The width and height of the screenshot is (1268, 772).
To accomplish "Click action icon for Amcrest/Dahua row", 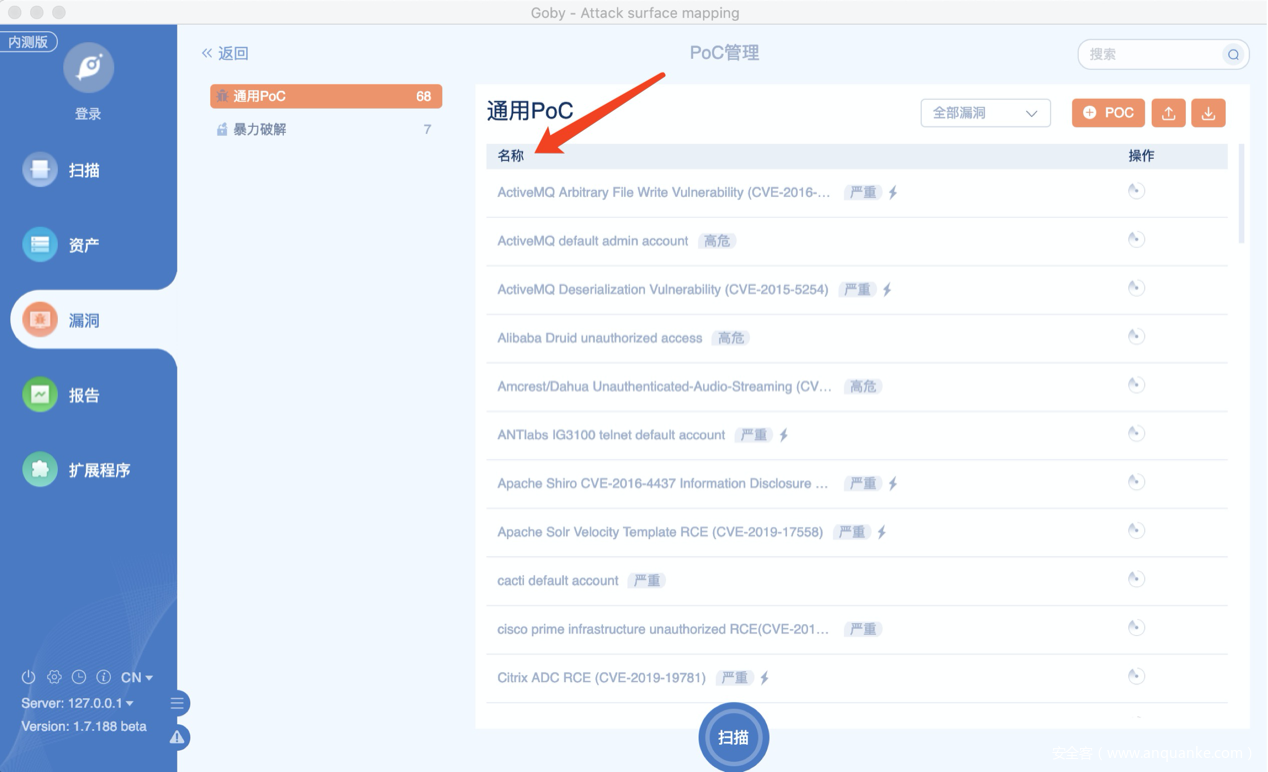I will click(1136, 385).
